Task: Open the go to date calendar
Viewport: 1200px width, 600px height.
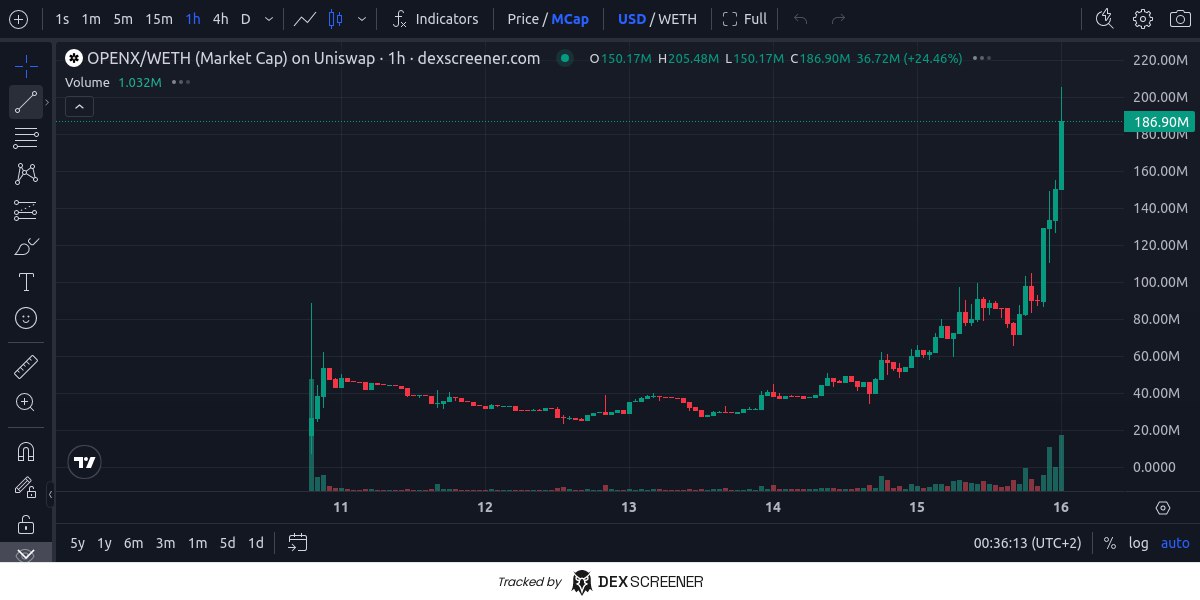Action: (297, 543)
